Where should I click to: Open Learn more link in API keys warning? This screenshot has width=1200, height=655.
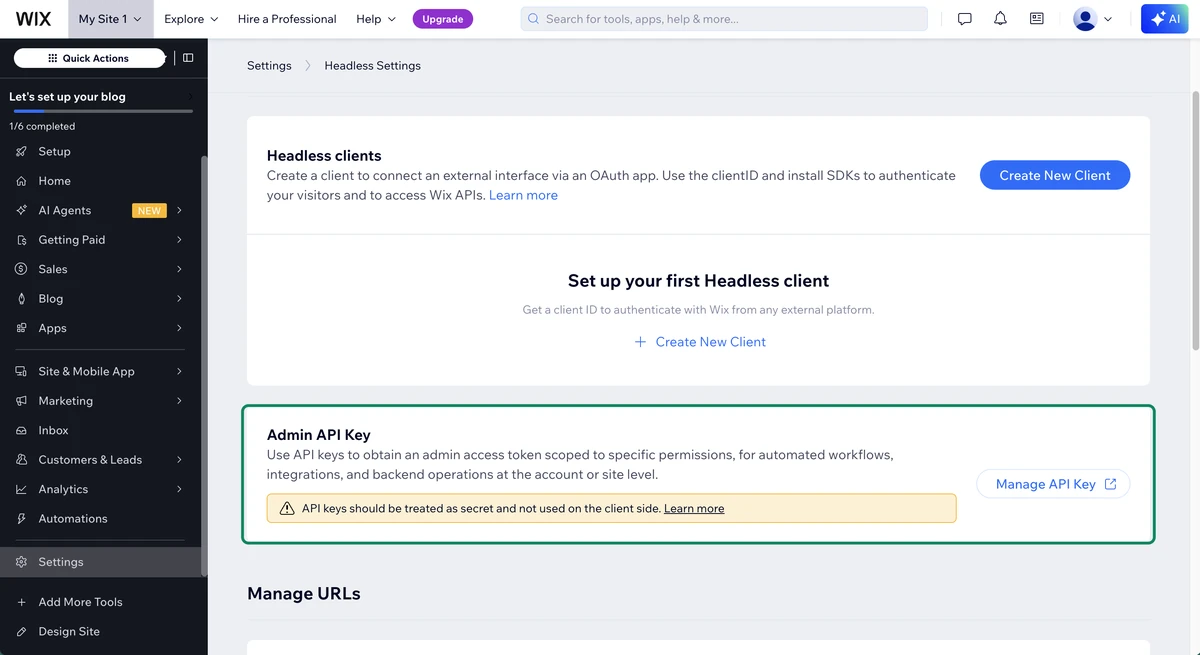pos(694,508)
